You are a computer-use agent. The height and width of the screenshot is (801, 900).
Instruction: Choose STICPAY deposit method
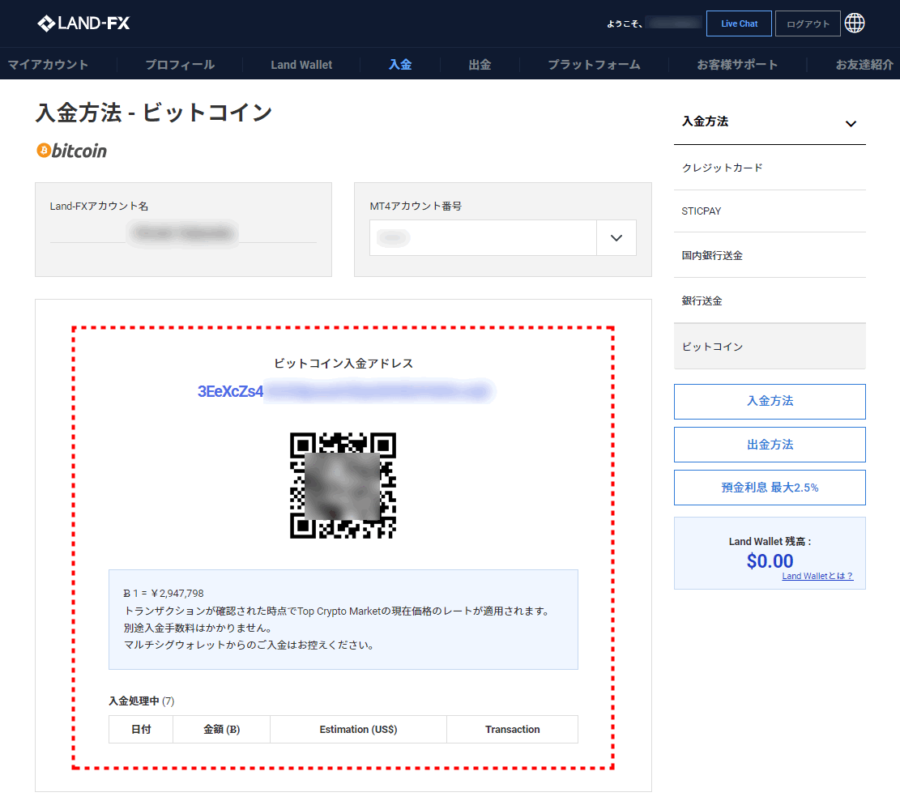tap(770, 211)
